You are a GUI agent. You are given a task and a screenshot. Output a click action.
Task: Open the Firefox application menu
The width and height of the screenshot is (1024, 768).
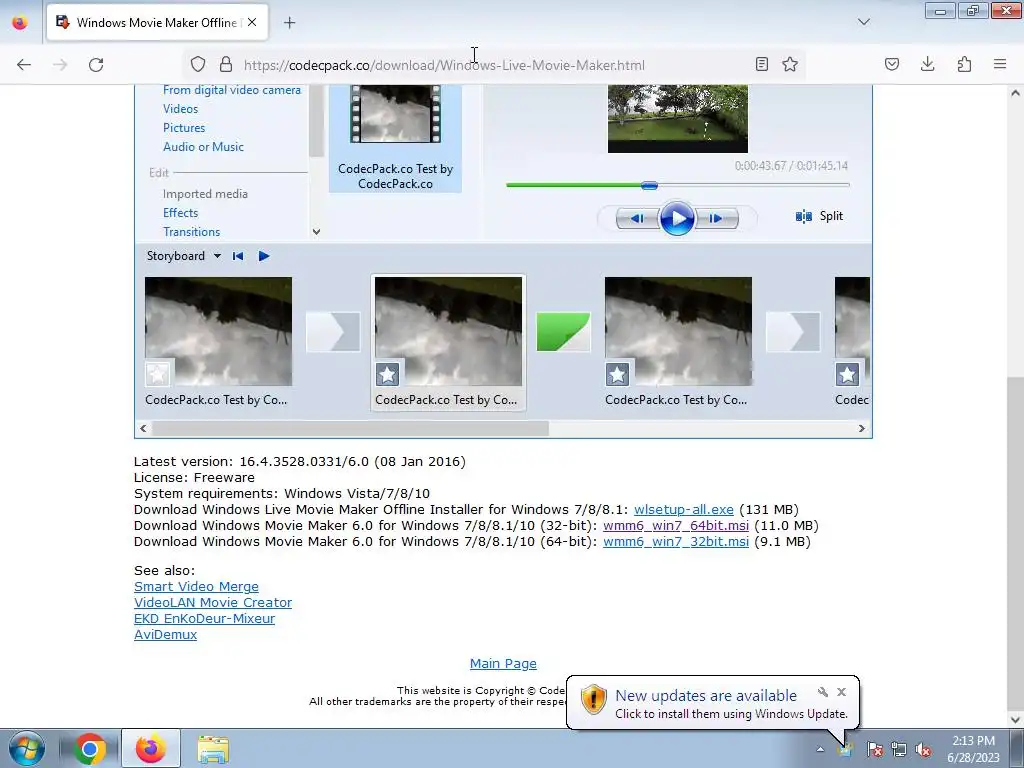1000,64
